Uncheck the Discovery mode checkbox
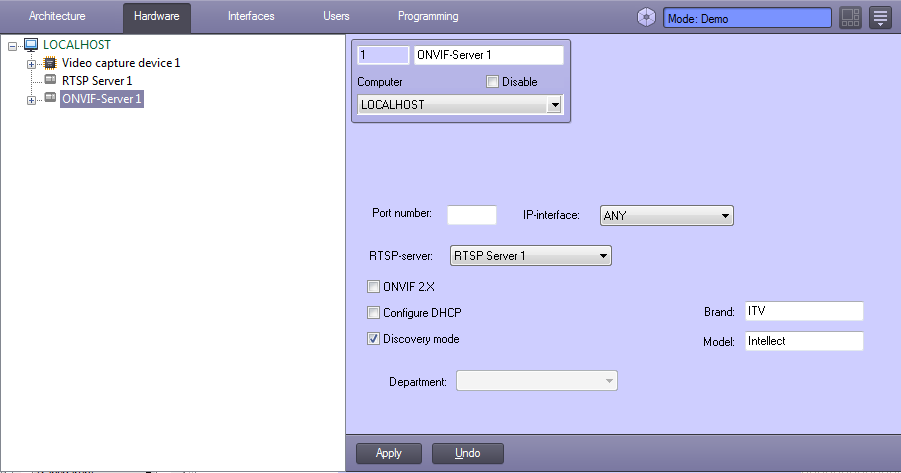This screenshot has width=901, height=473. (374, 339)
